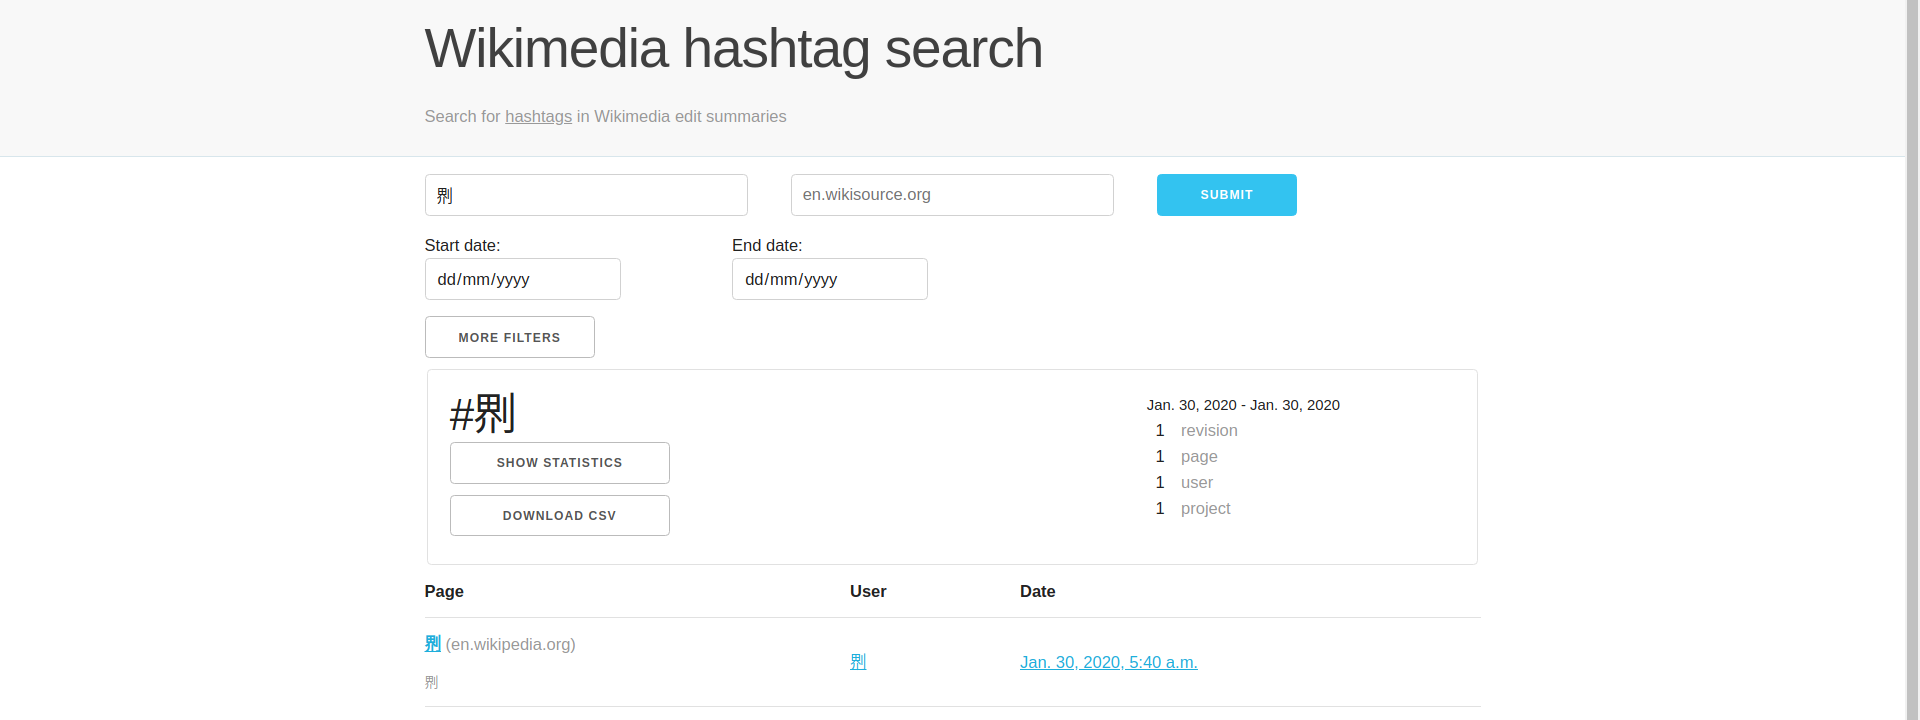Focus the project field showing en.wikisource.org
1920x720 pixels.
pyautogui.click(x=952, y=195)
